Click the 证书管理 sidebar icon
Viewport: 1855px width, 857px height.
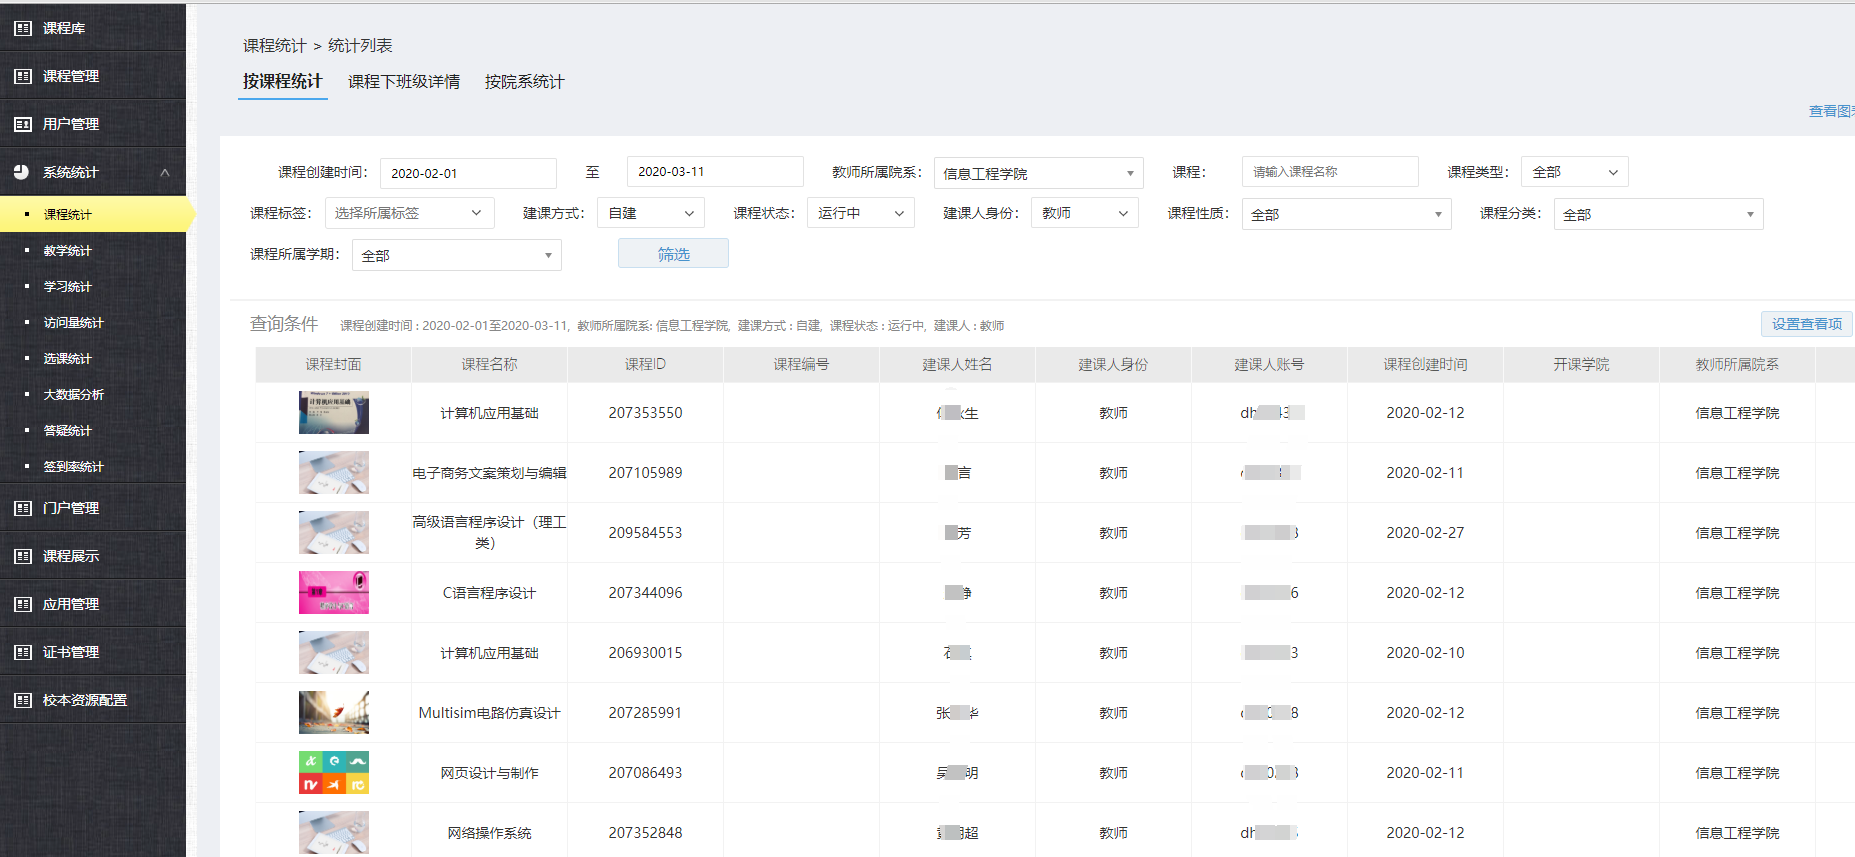(x=23, y=652)
